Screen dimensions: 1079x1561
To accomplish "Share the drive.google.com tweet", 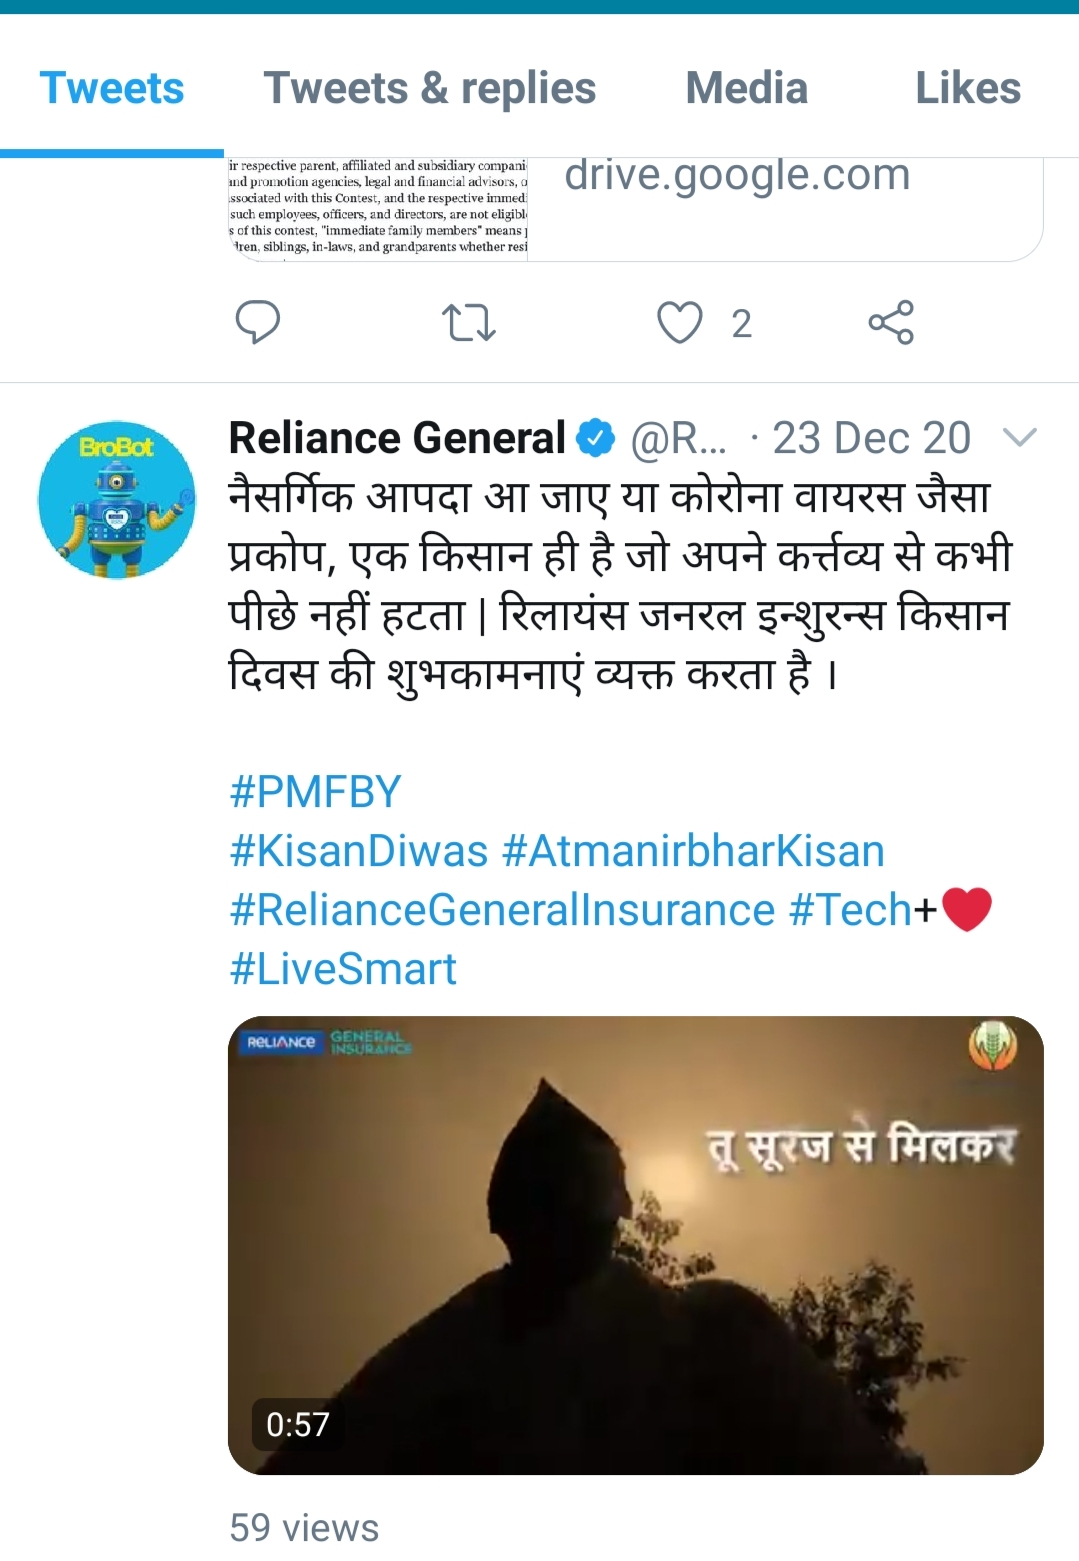I will tap(891, 323).
